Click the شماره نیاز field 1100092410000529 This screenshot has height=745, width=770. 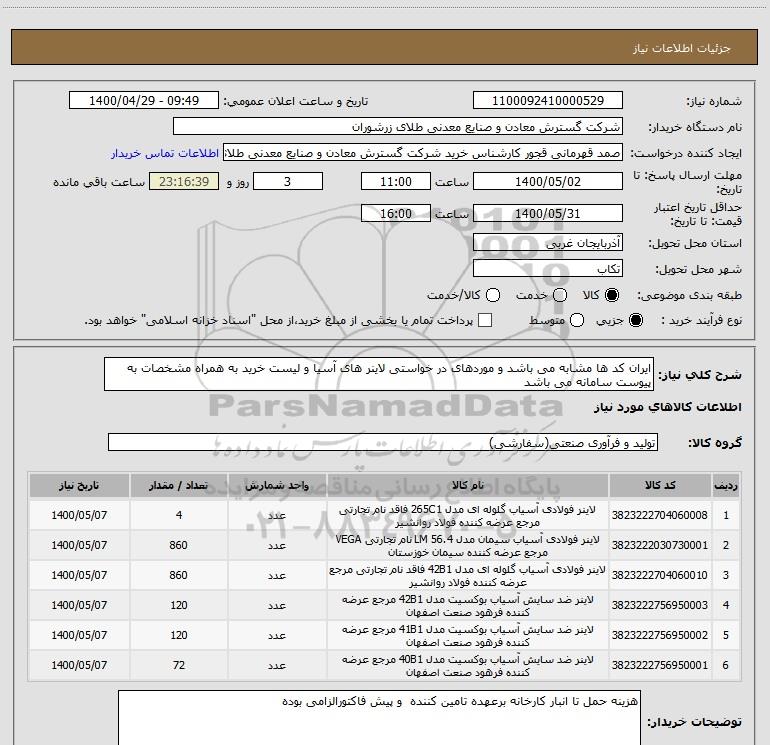[x=548, y=101]
